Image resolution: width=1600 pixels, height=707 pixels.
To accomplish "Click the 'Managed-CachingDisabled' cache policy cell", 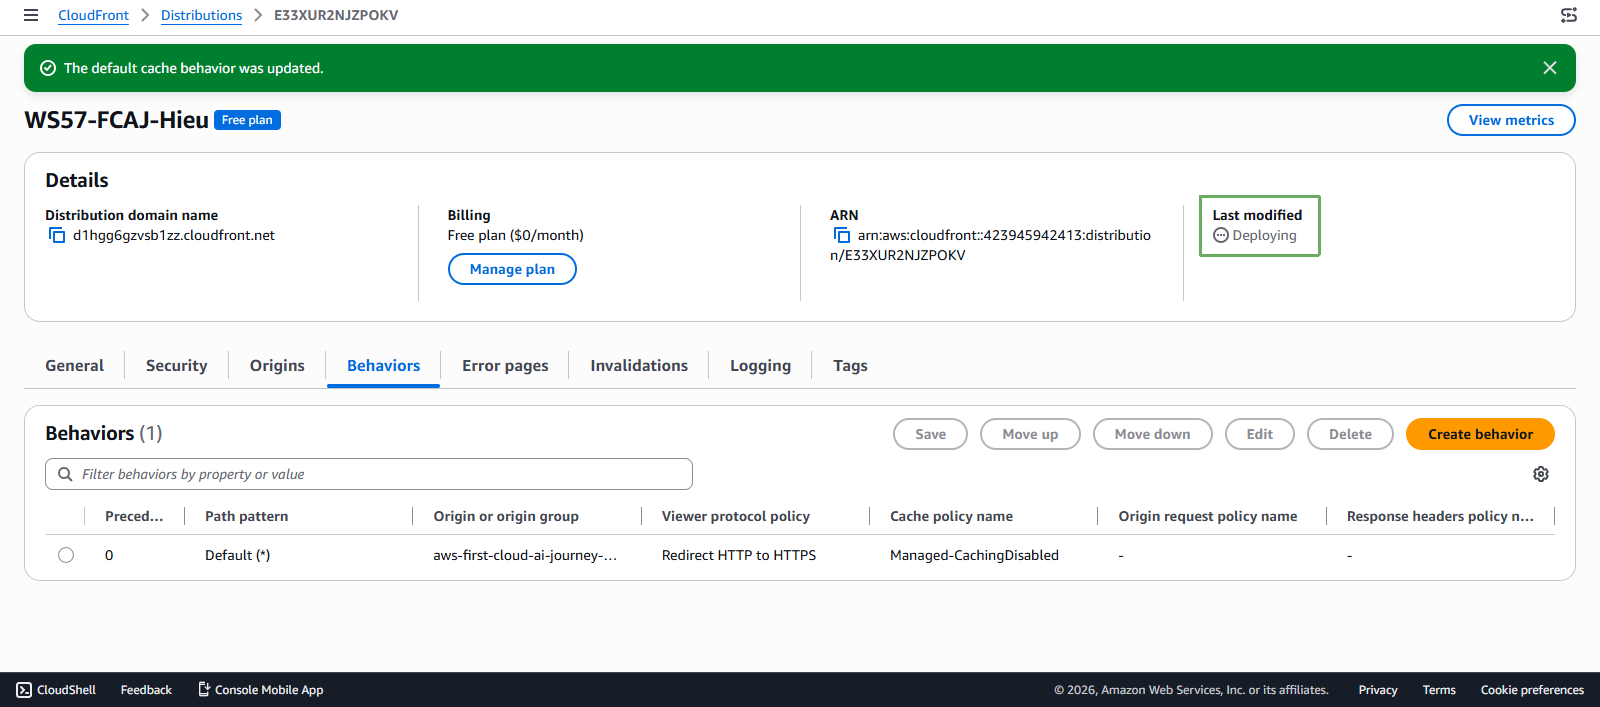I will click(974, 555).
